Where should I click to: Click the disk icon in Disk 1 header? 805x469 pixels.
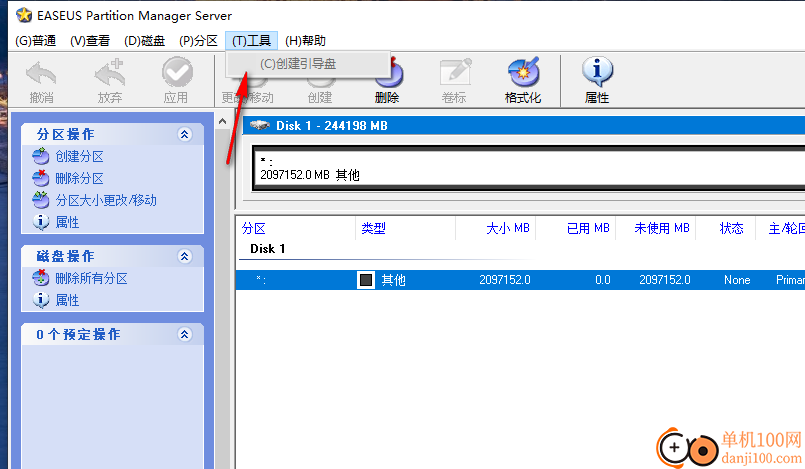tap(260, 125)
